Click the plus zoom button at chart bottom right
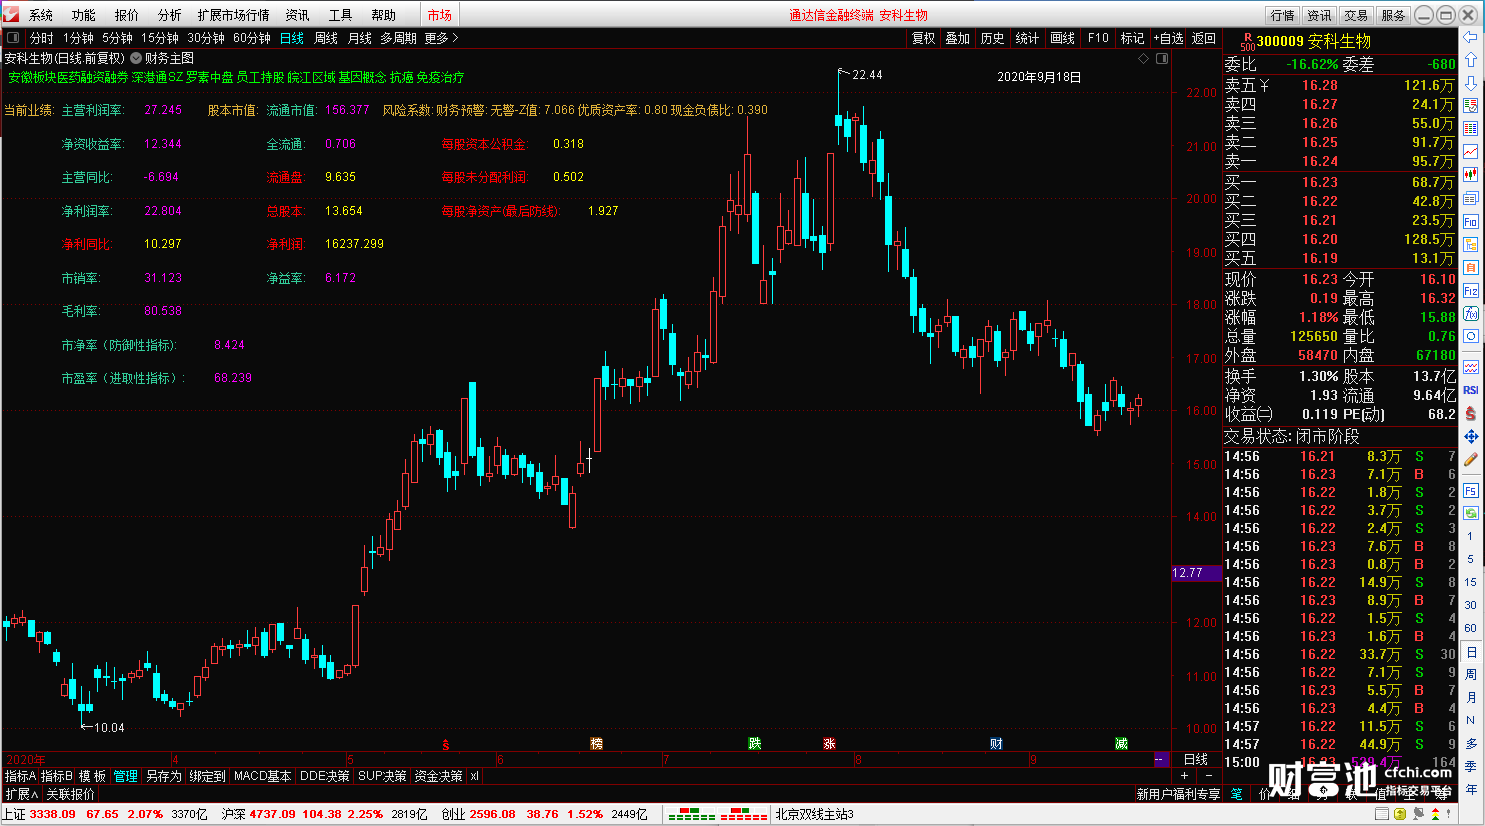Viewport: 1485px width, 826px height. click(1185, 776)
